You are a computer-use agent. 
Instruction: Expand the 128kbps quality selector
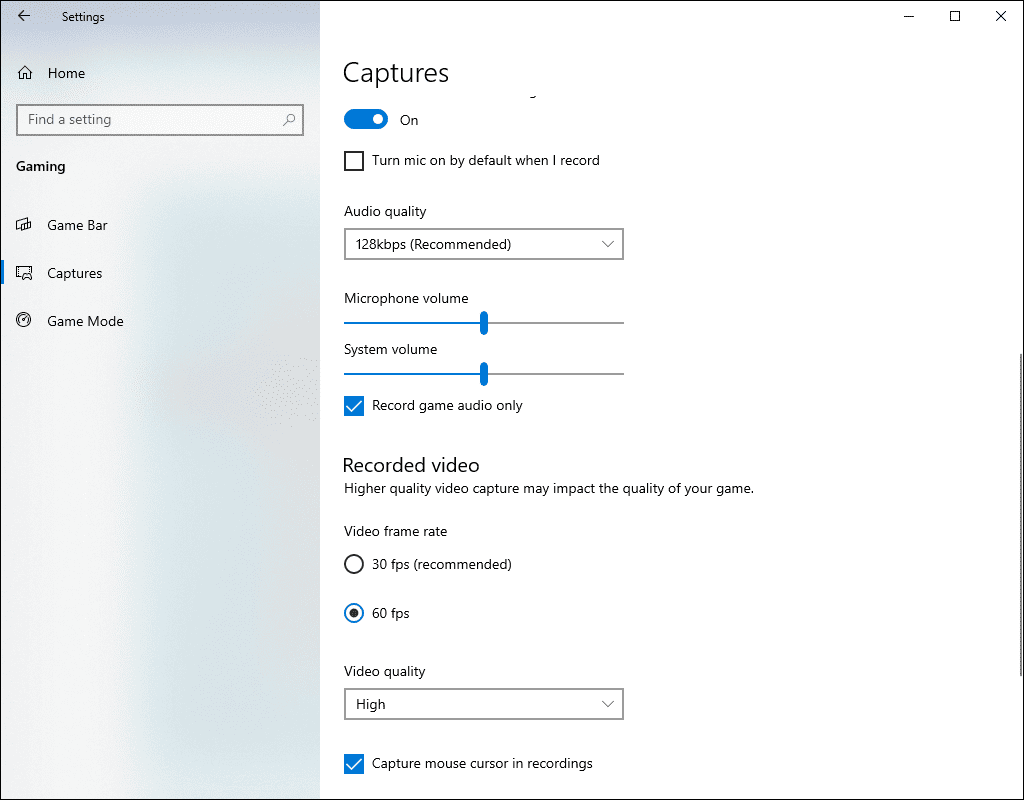pyautogui.click(x=607, y=244)
